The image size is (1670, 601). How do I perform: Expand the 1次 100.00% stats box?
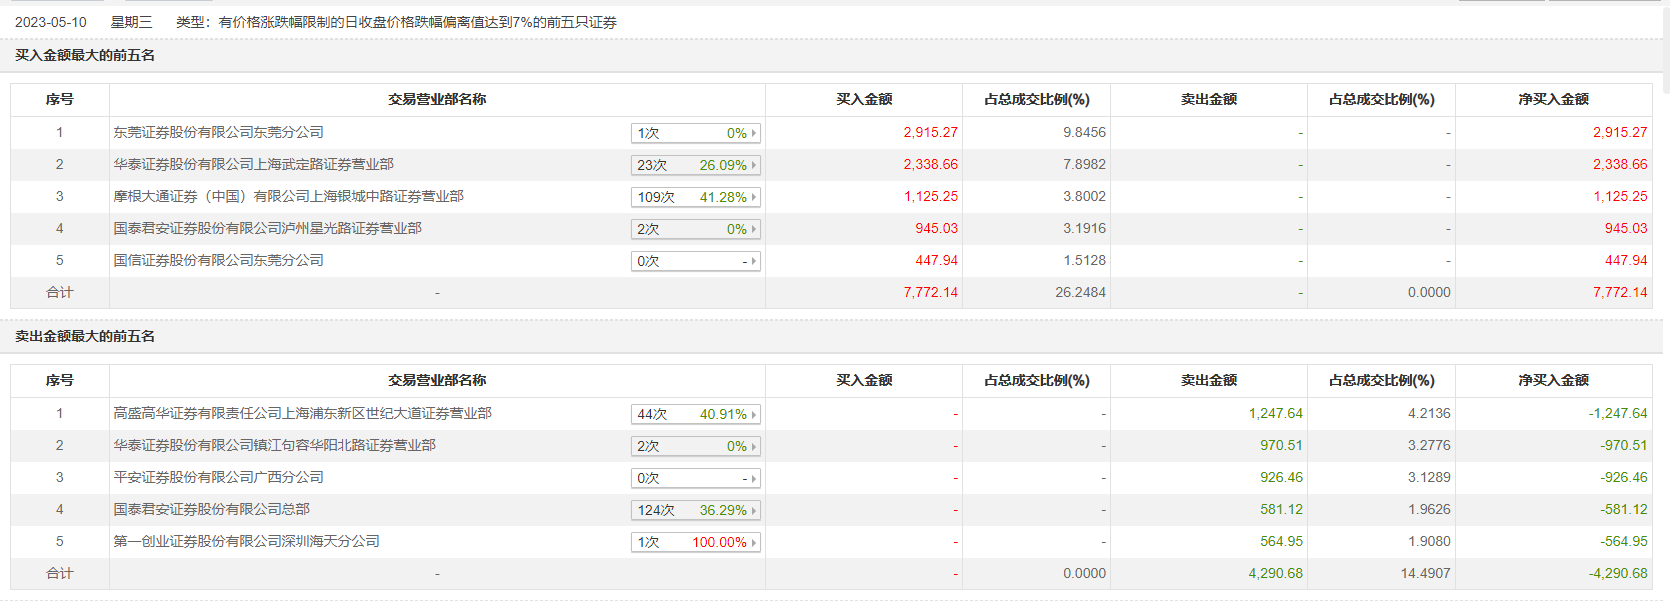[696, 542]
